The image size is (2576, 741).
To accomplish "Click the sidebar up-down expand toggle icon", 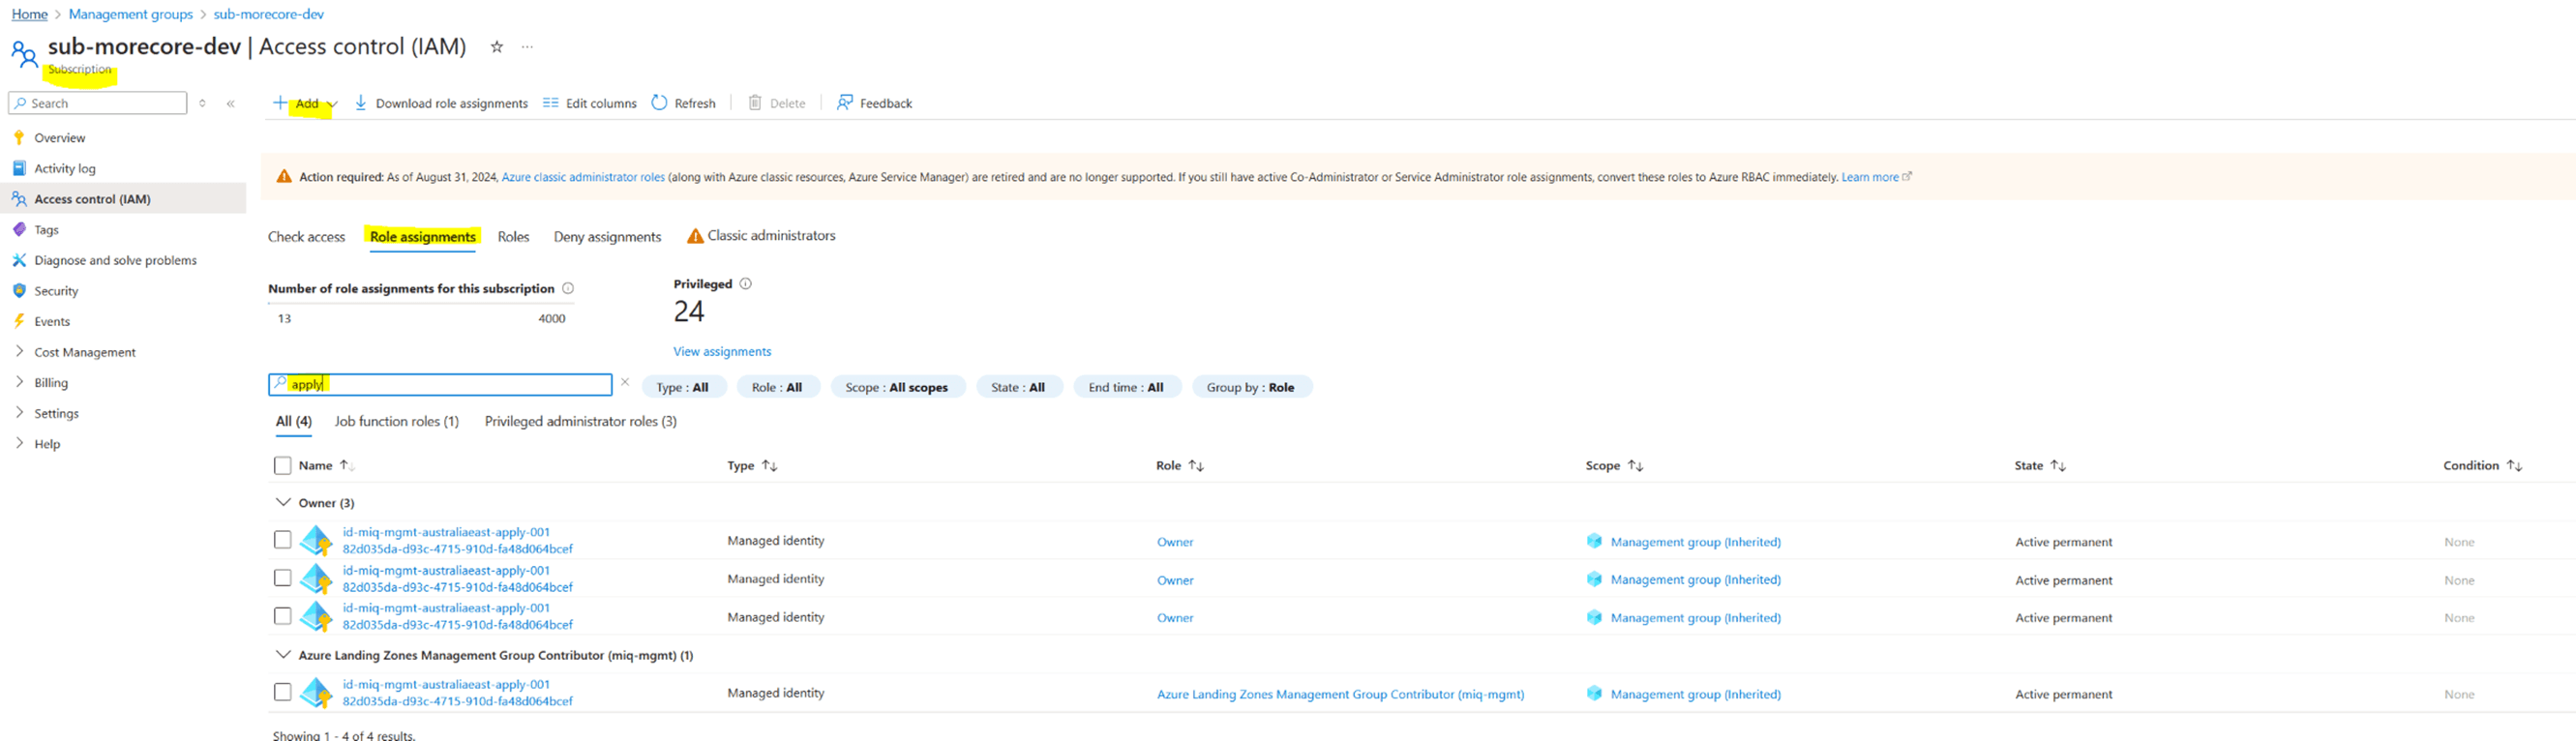I will point(202,103).
